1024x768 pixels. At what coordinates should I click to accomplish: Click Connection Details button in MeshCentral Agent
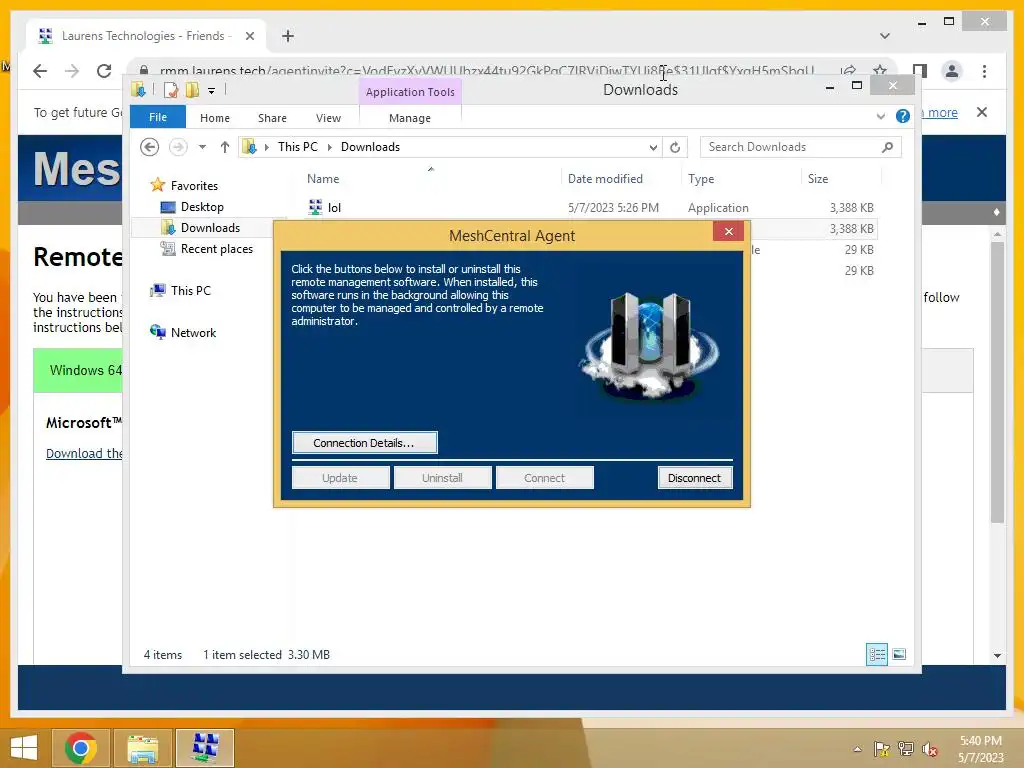364,443
